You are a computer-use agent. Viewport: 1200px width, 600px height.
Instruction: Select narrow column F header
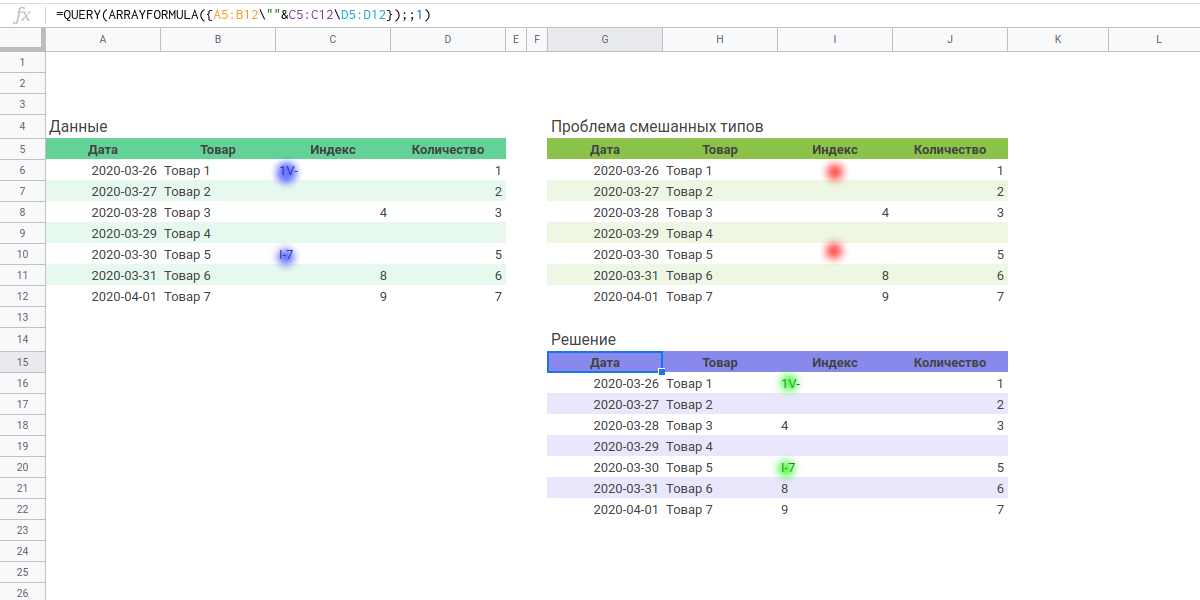537,39
